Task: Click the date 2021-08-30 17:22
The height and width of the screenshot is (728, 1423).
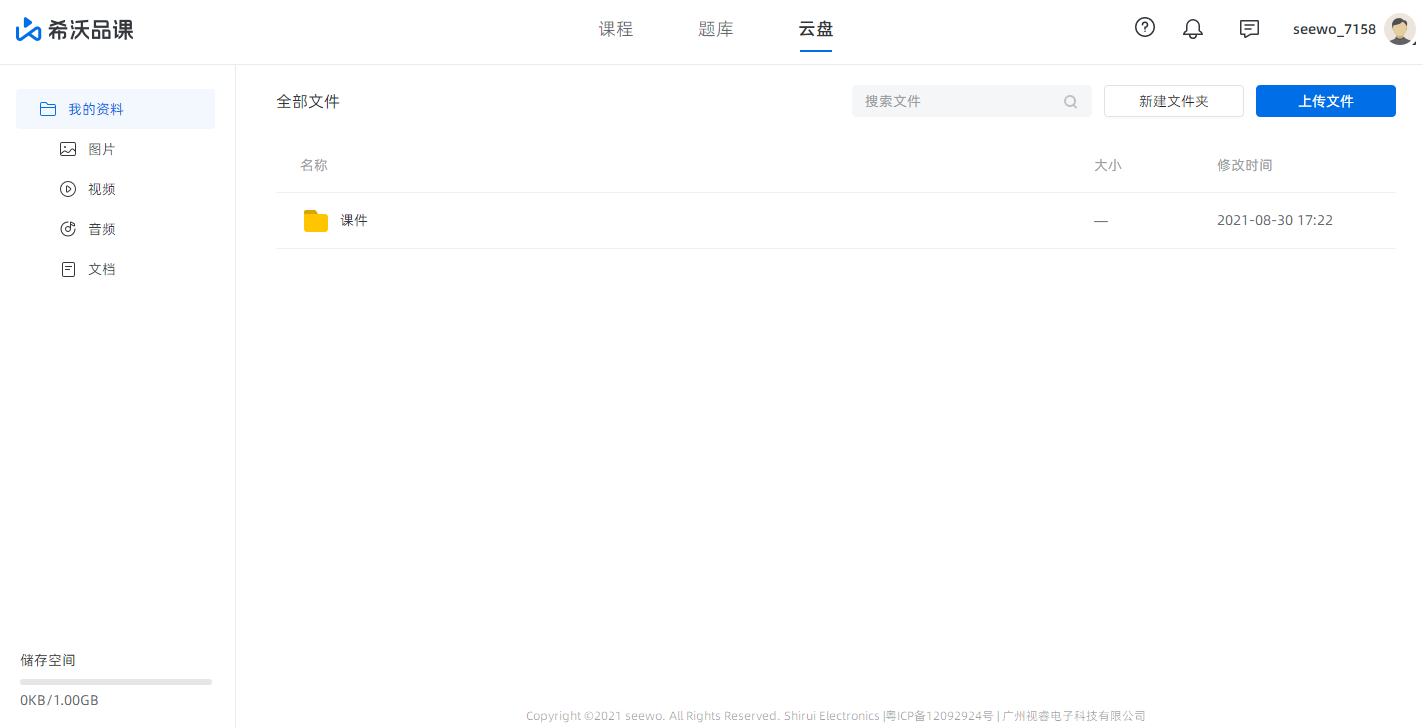Action: click(x=1275, y=220)
